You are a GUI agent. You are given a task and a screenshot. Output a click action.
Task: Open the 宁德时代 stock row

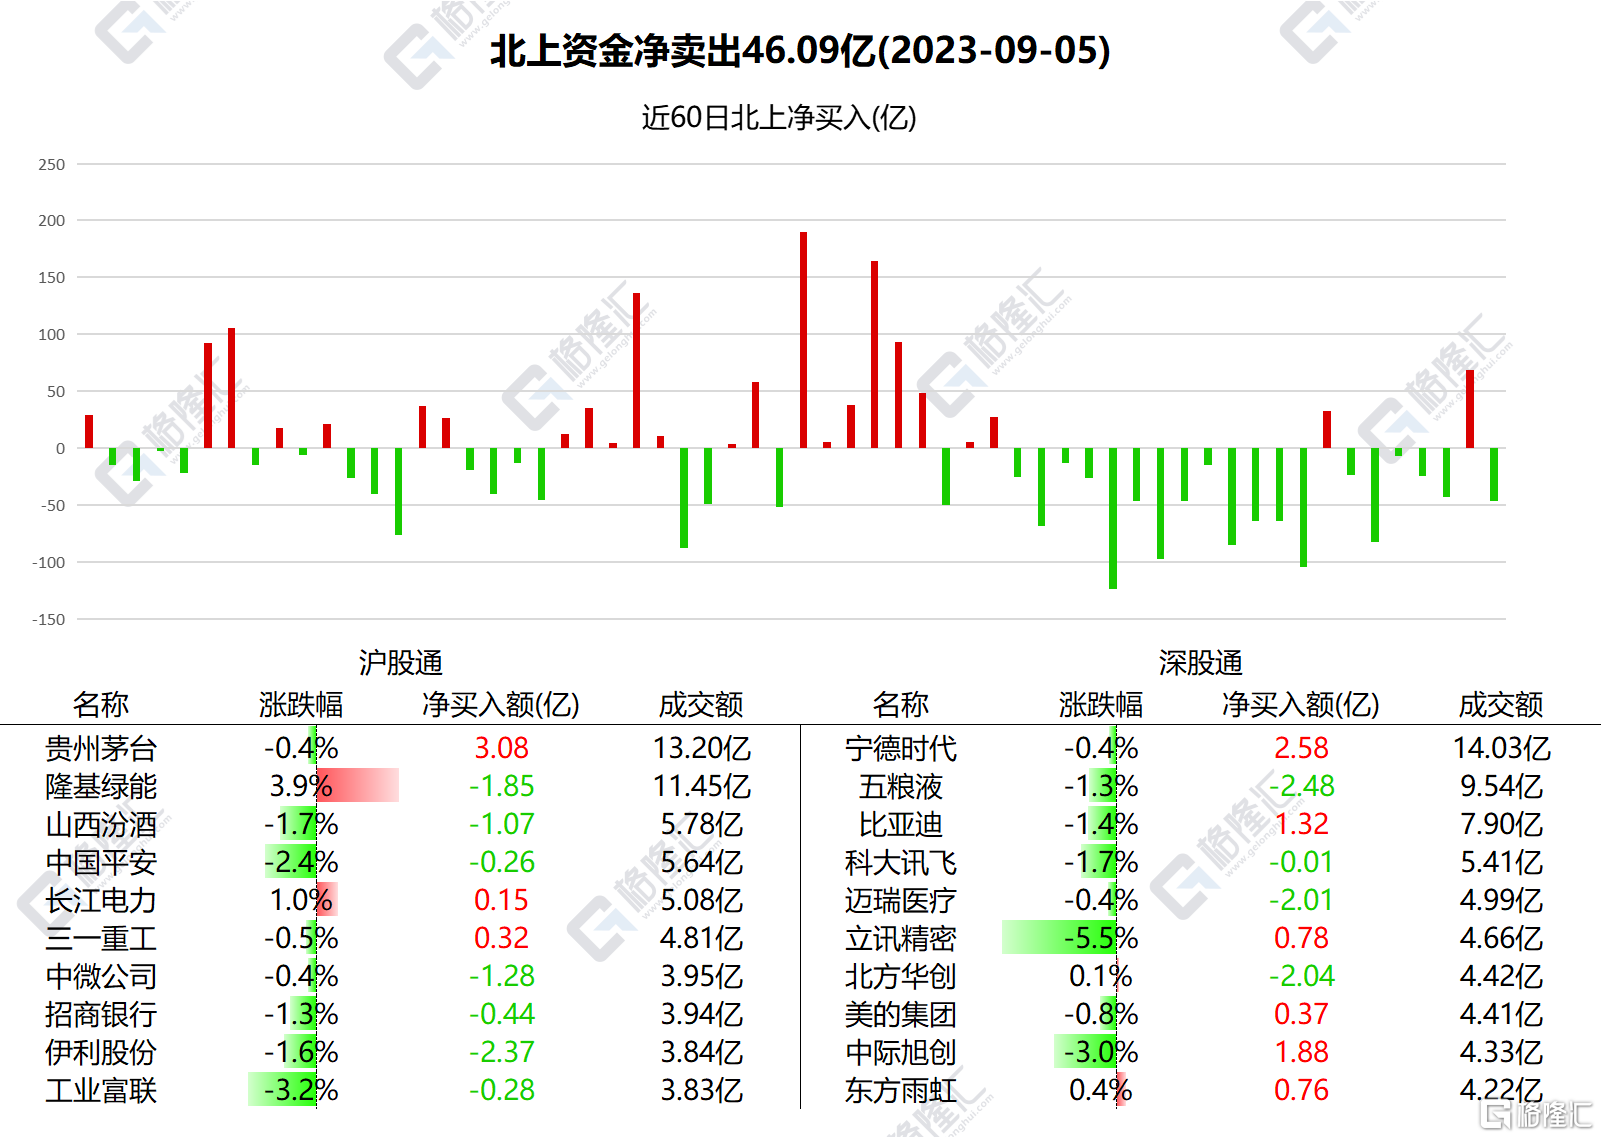click(x=900, y=748)
